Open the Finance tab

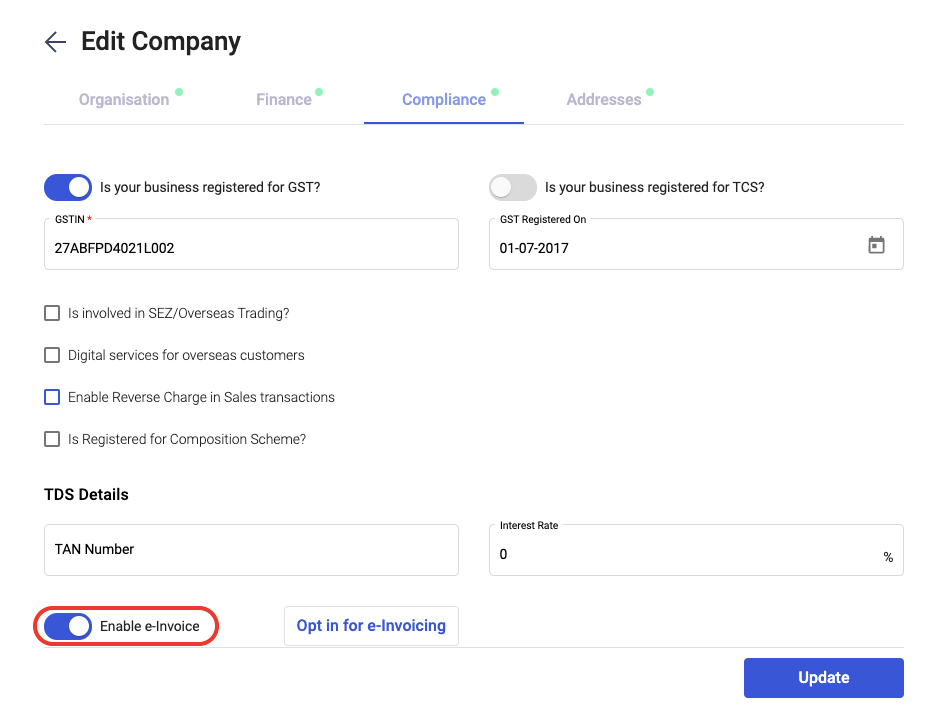[284, 100]
